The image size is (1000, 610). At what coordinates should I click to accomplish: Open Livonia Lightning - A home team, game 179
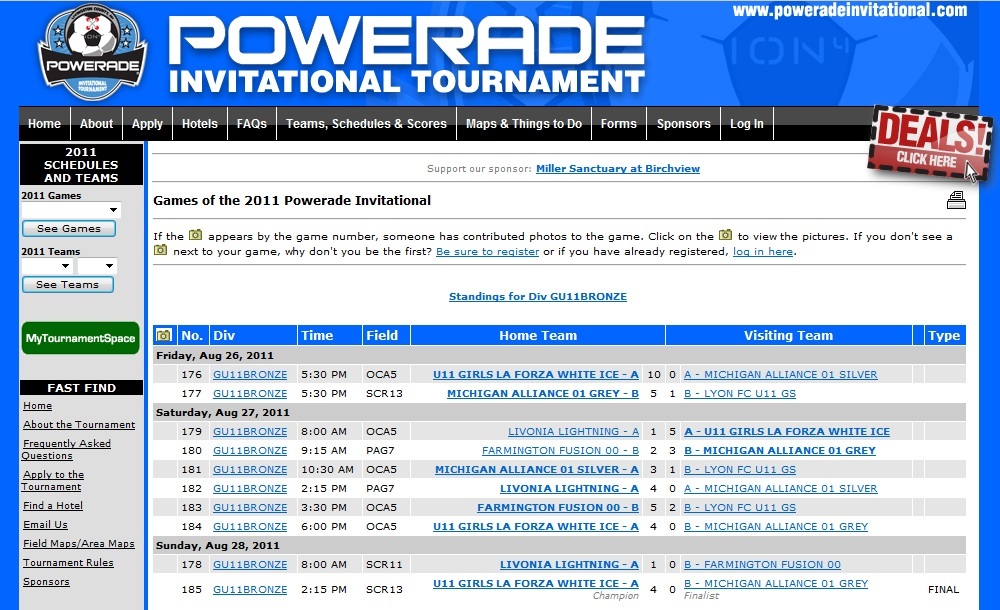tap(573, 431)
